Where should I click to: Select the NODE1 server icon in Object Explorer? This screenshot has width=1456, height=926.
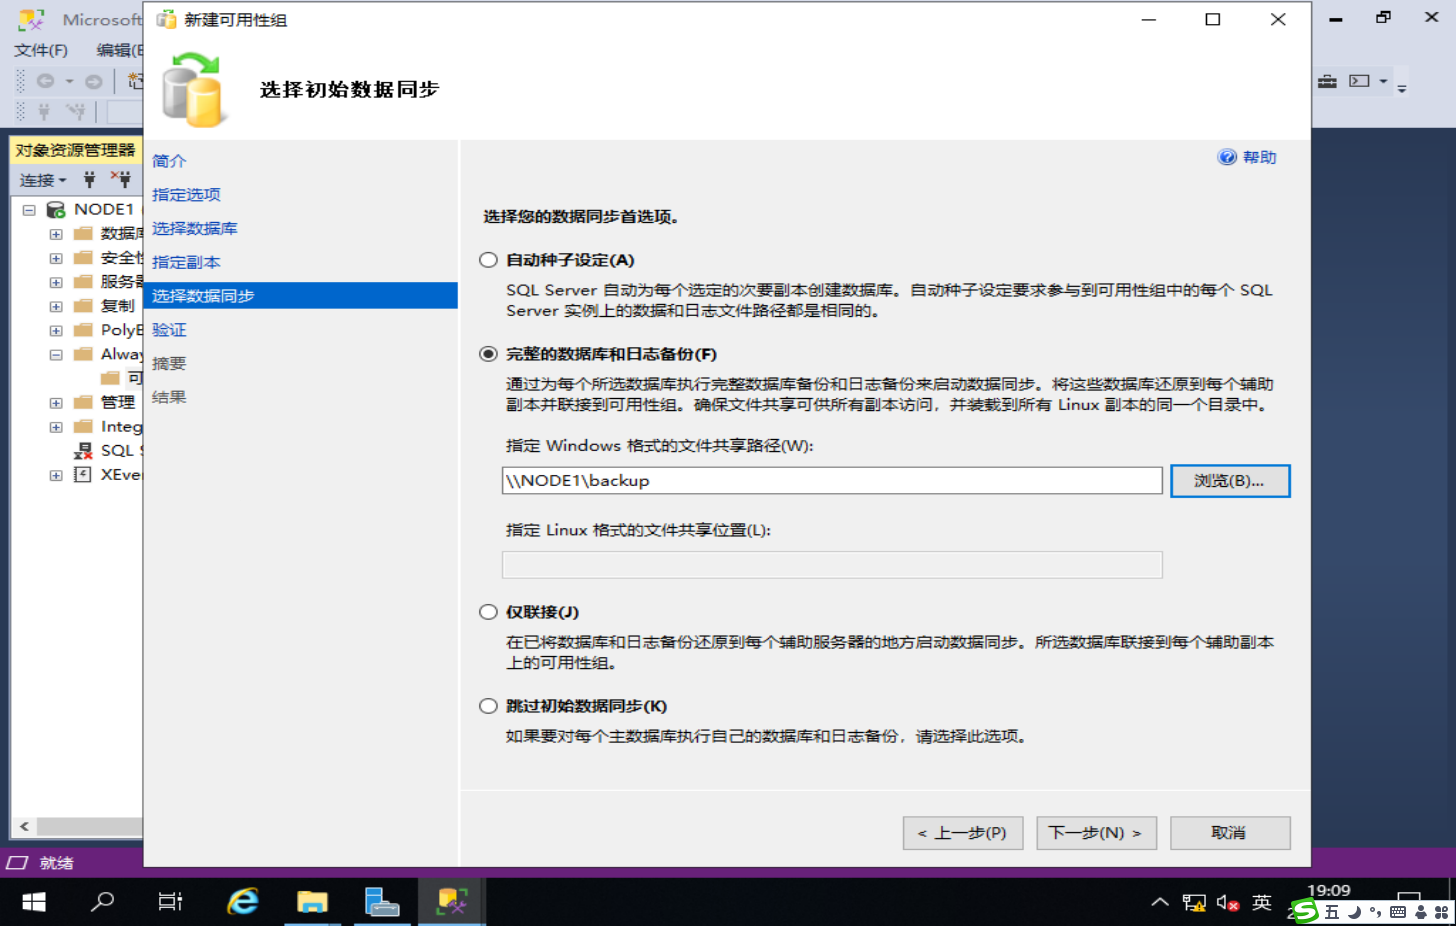click(56, 209)
